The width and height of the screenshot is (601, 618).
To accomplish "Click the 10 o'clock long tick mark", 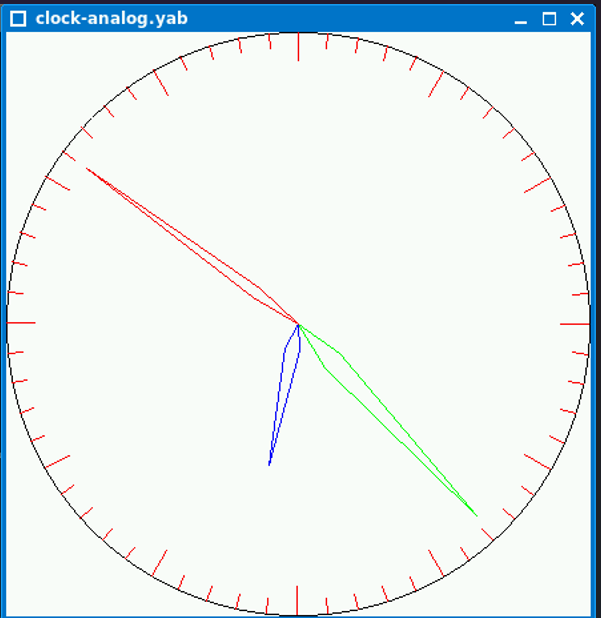I will (x=58, y=185).
